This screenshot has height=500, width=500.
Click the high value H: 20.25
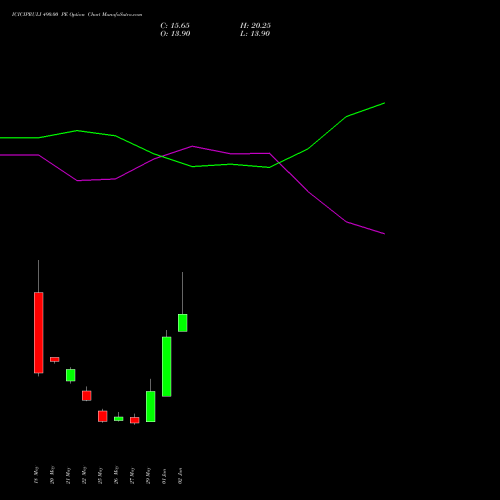pyautogui.click(x=255, y=26)
